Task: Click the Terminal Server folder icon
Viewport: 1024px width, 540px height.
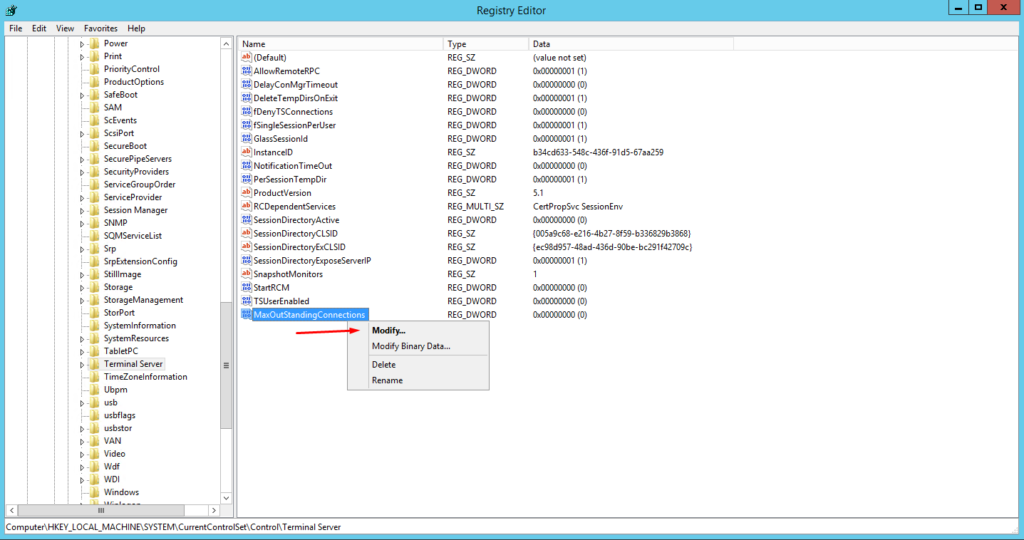Action: 94,364
